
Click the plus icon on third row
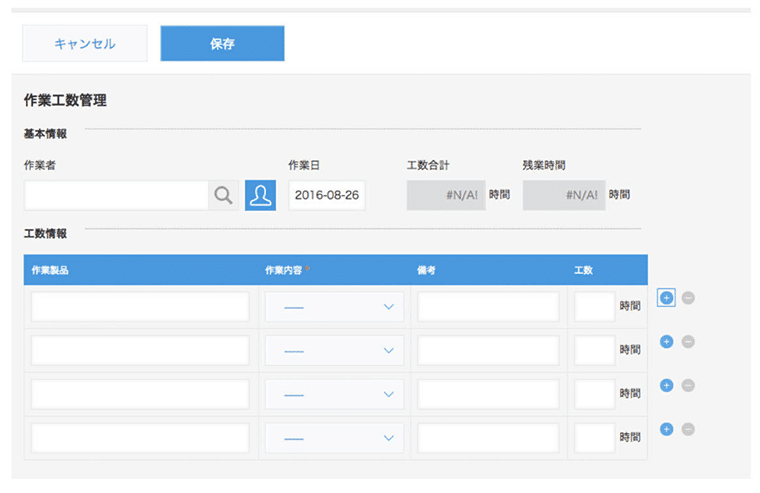[x=667, y=386]
